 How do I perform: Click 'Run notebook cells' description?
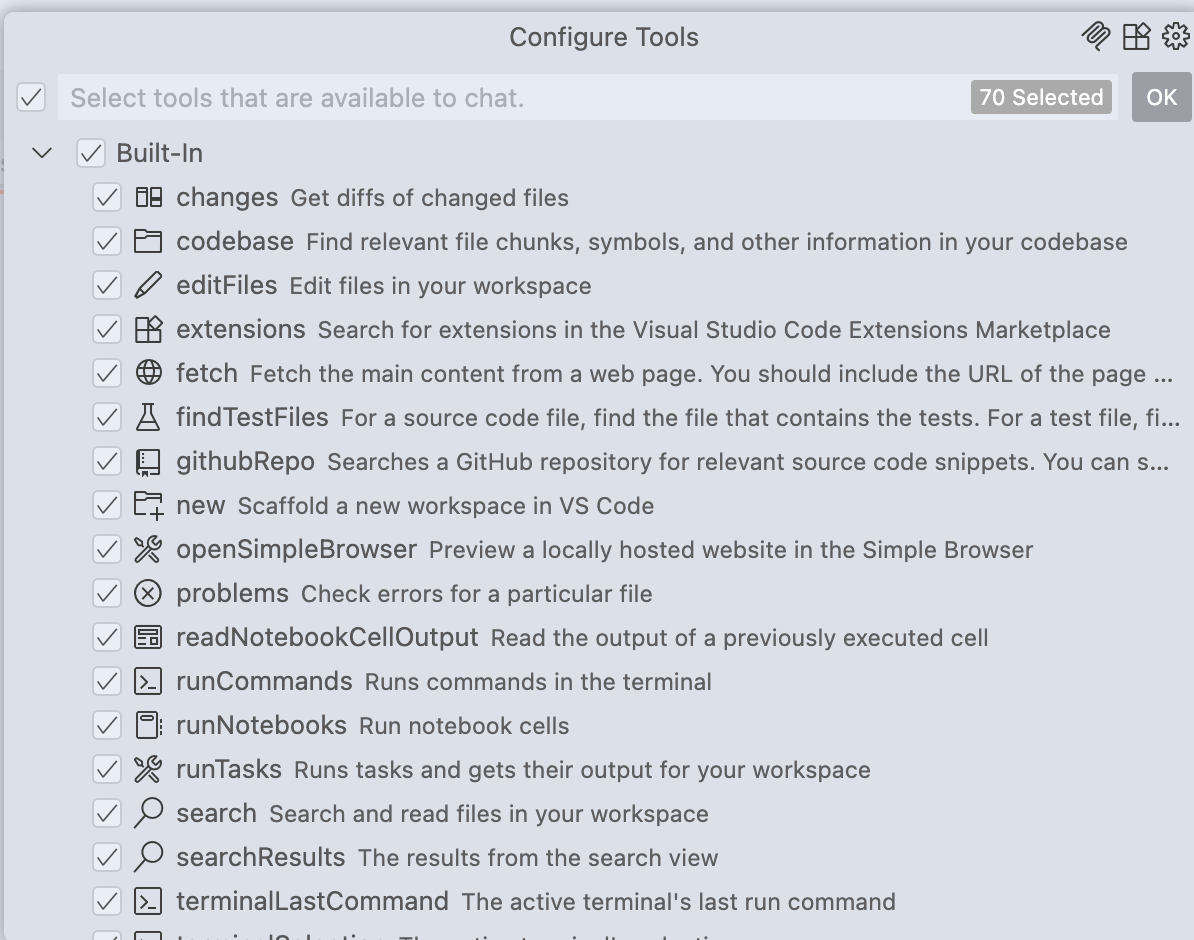tap(464, 725)
